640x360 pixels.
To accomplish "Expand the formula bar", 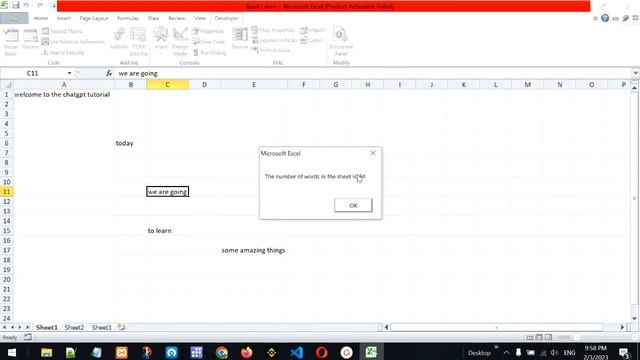I will [x=636, y=73].
